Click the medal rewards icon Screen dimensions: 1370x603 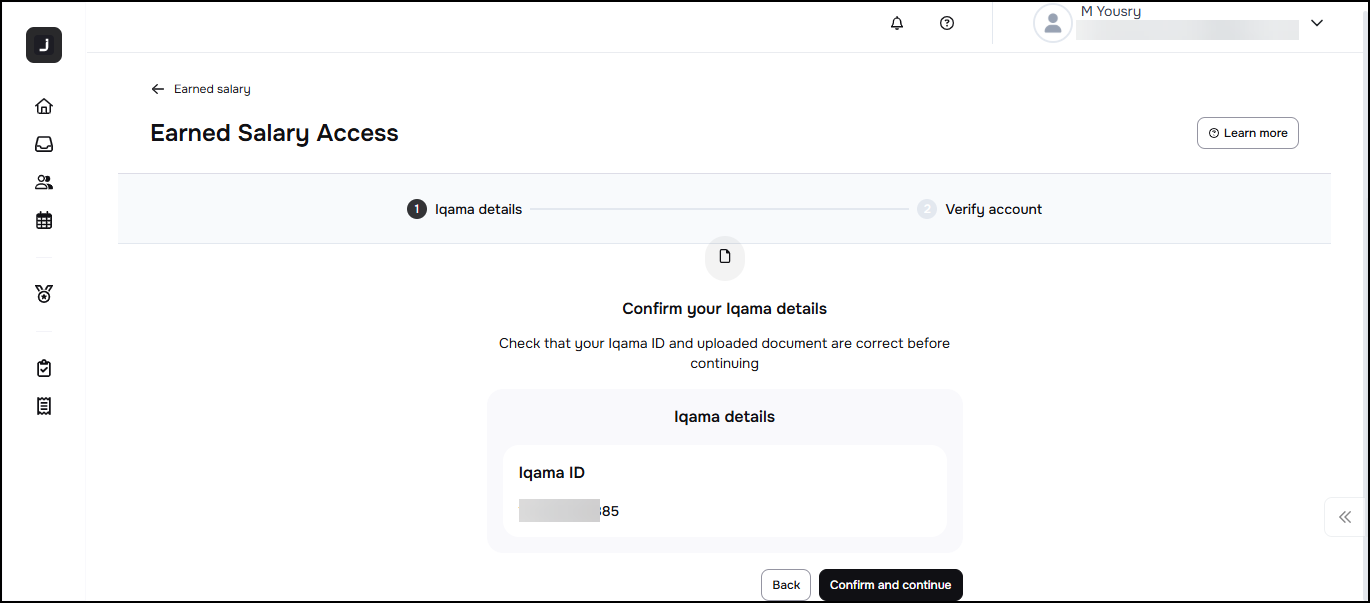[x=44, y=294]
